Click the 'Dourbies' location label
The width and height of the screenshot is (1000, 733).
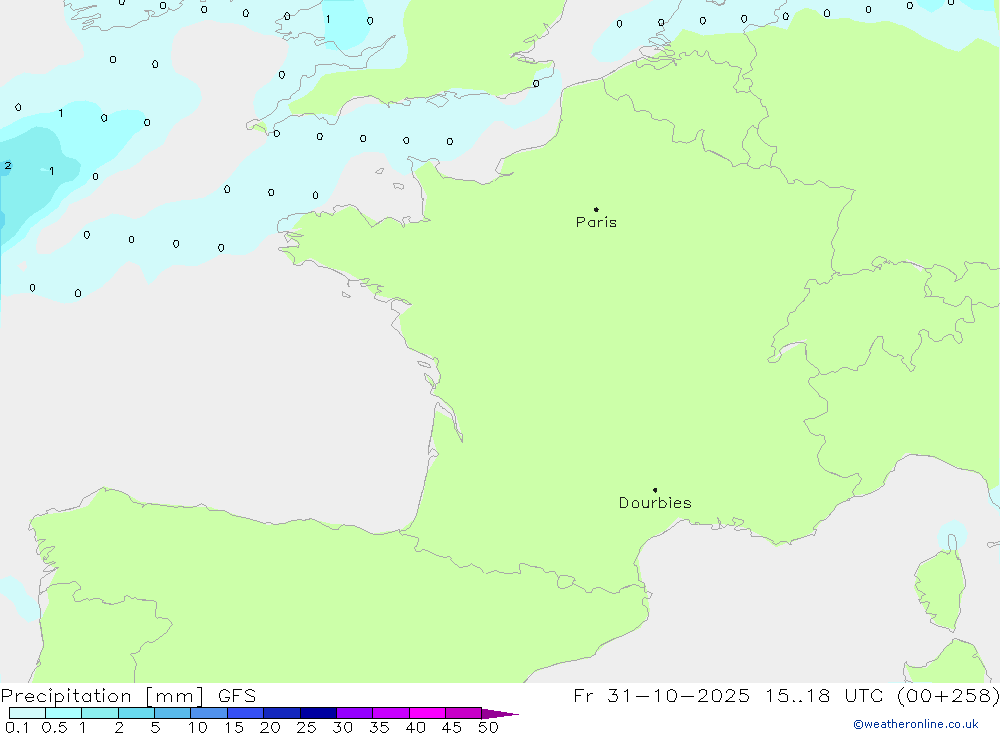(x=655, y=503)
